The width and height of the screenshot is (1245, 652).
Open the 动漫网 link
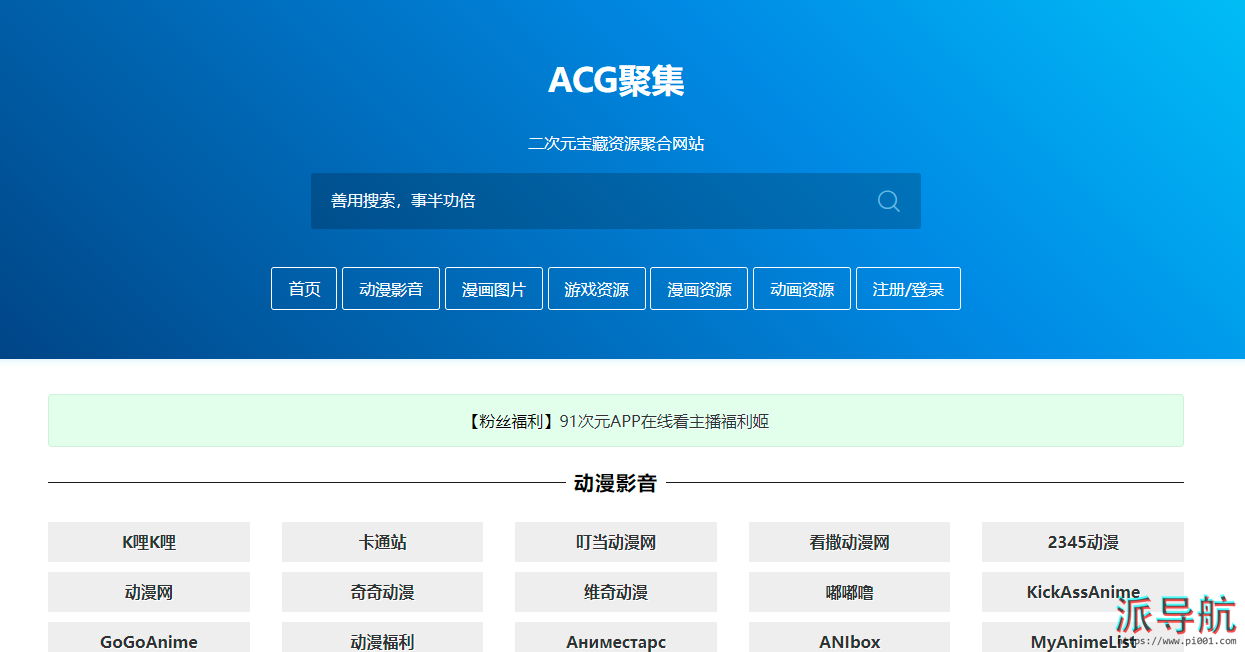click(149, 592)
